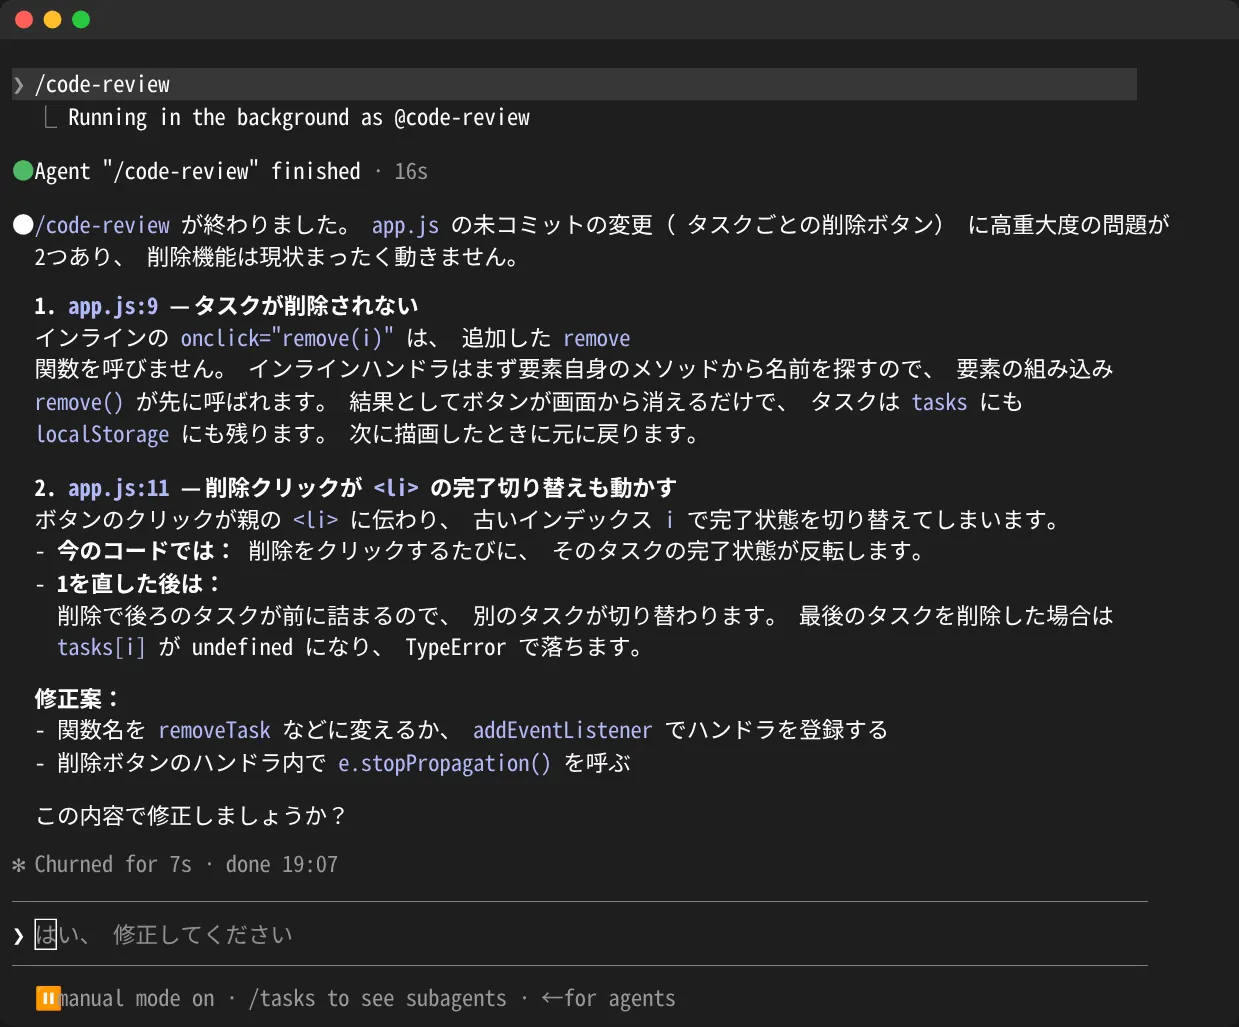This screenshot has height=1027, width=1239.
Task: Click the orange manual mode pause icon
Action: click(x=47, y=998)
